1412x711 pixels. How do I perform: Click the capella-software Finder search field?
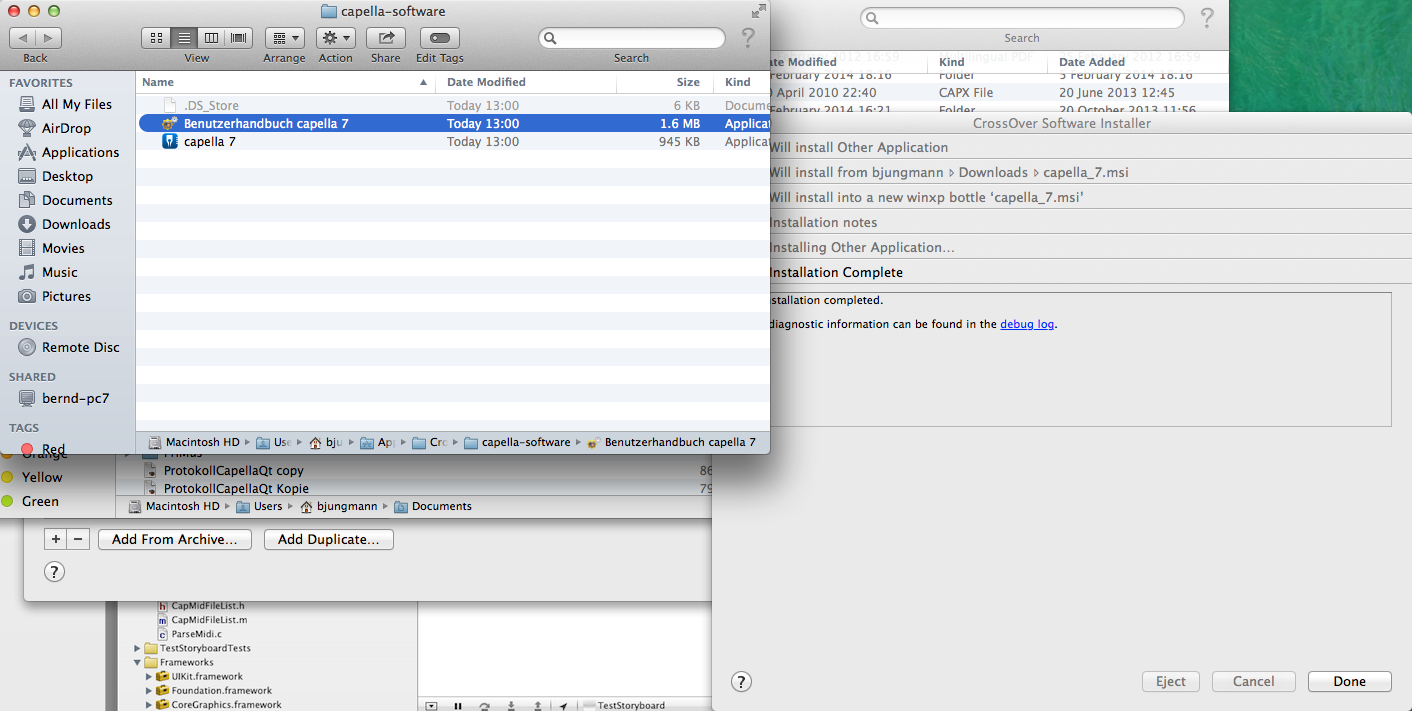(632, 38)
